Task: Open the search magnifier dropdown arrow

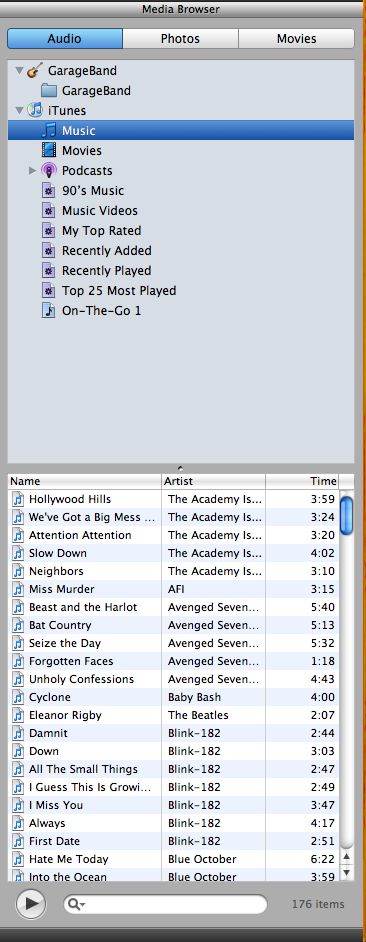Action: (x=78, y=904)
